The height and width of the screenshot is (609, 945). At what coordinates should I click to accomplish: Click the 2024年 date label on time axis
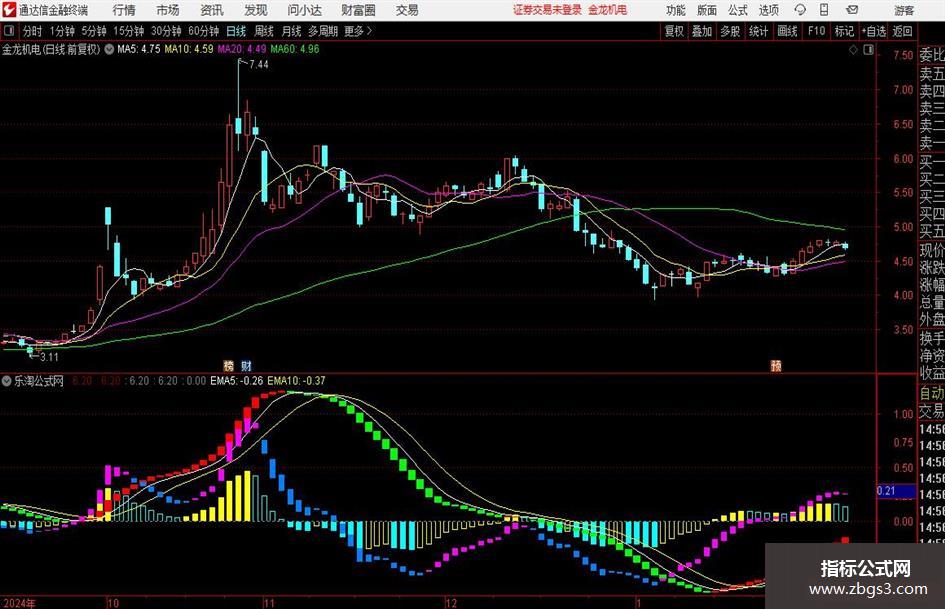[x=19, y=603]
